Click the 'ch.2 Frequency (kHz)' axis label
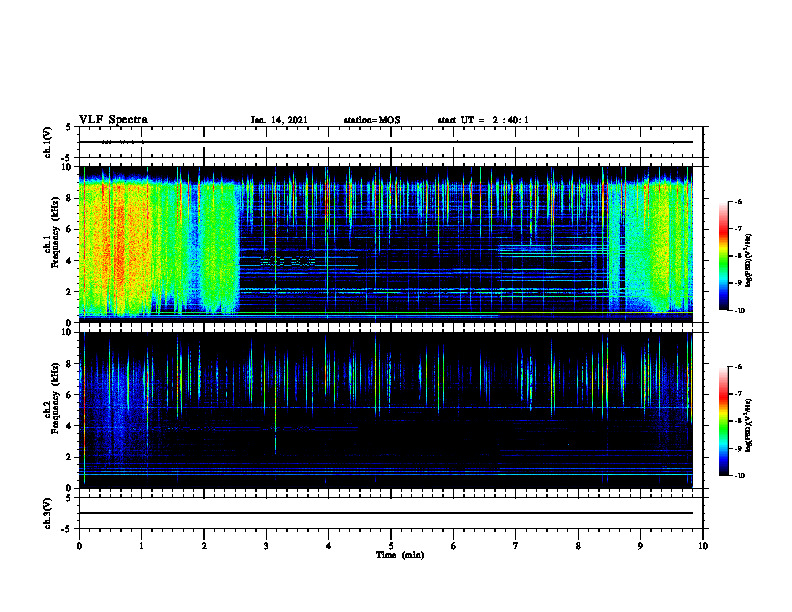This screenshot has width=792, height=612. point(52,398)
